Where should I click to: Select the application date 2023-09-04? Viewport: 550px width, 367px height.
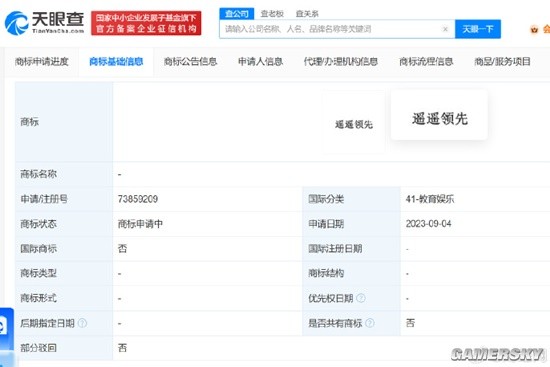click(x=428, y=224)
